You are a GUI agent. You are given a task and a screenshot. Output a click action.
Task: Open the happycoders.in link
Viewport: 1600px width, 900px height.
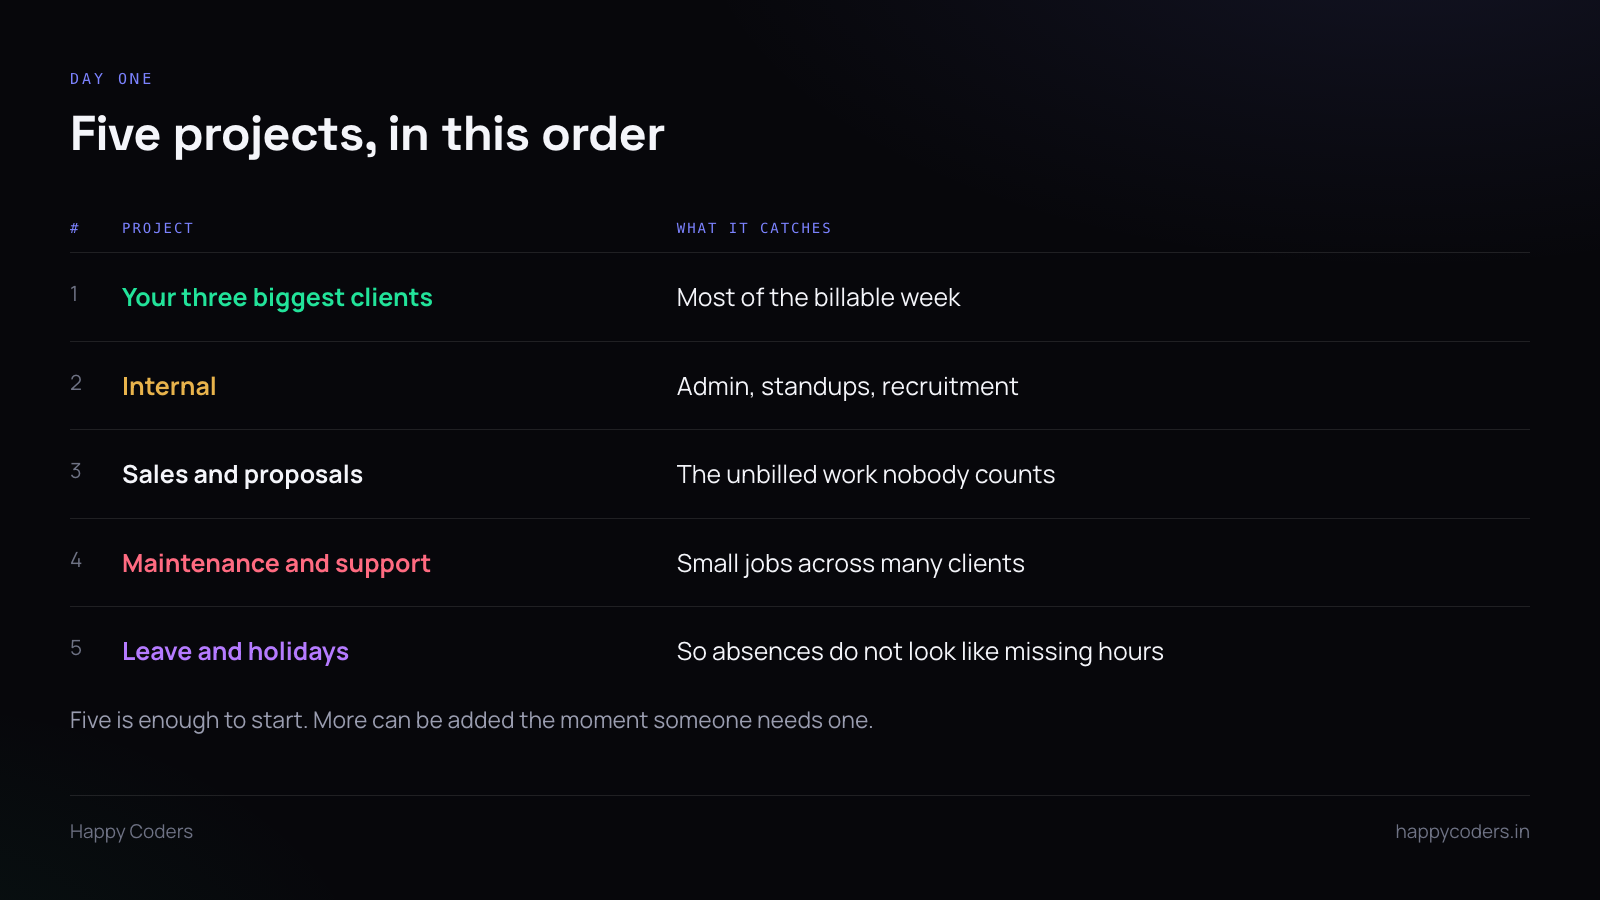tap(1462, 832)
